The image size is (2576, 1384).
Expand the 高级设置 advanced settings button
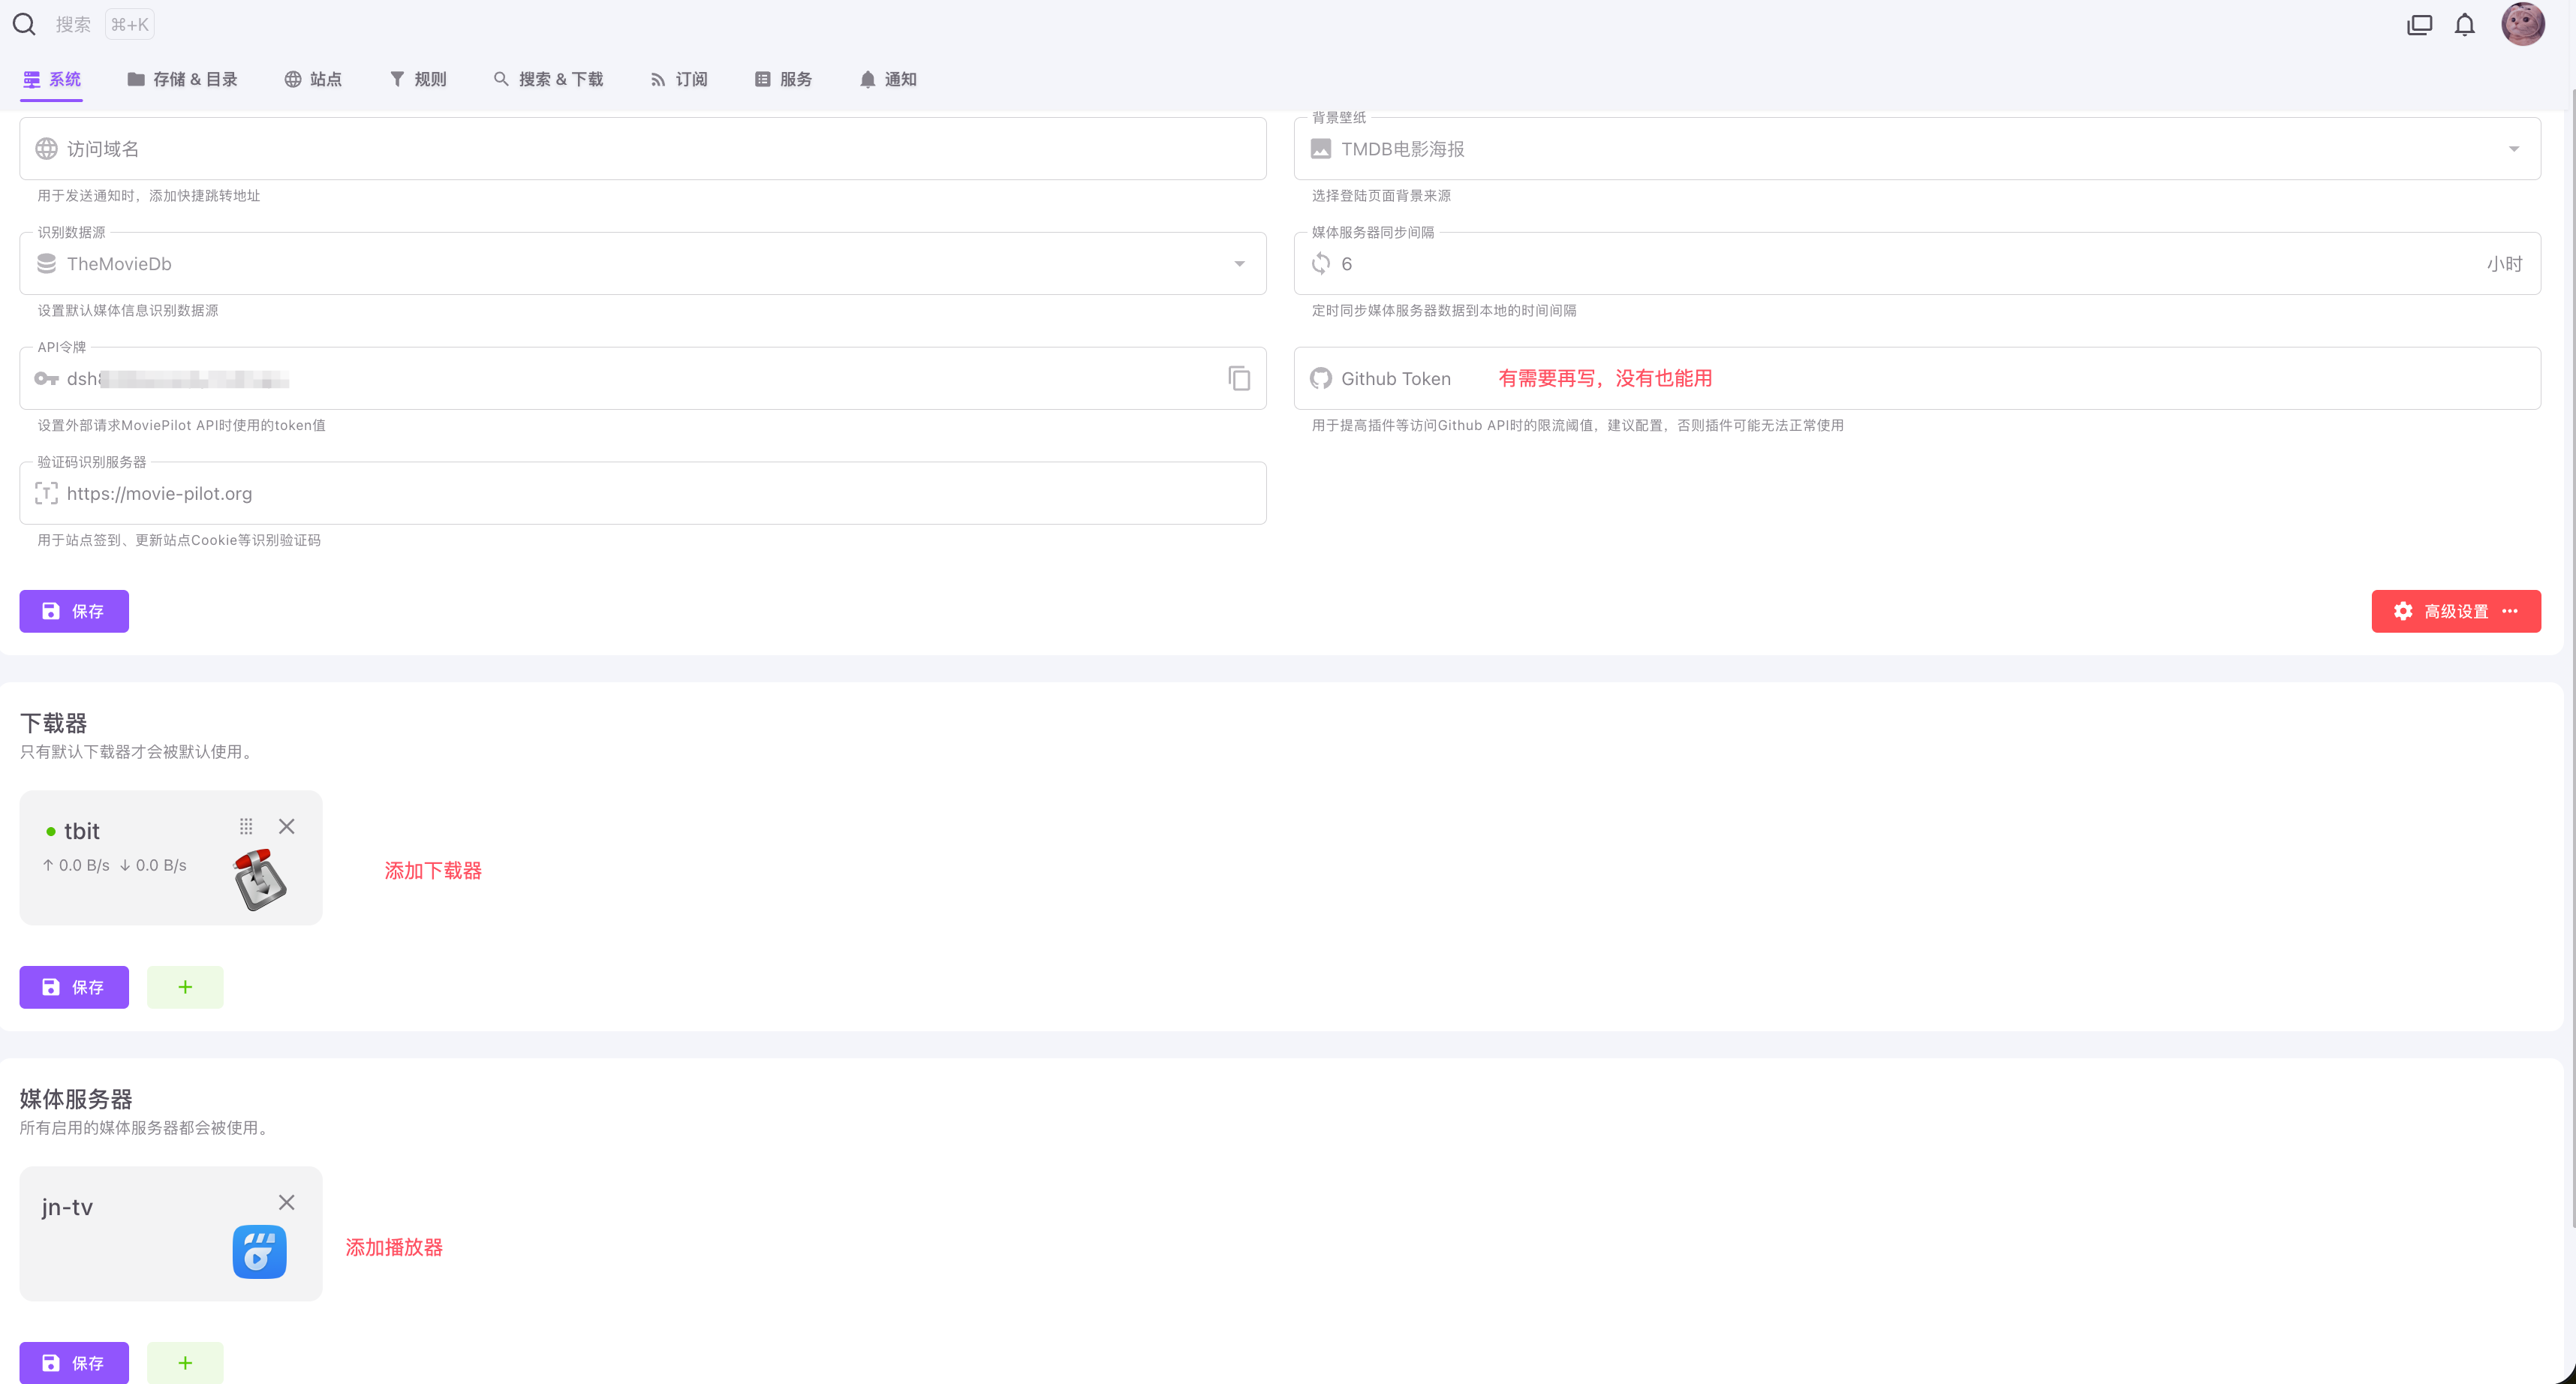[x=2455, y=611]
